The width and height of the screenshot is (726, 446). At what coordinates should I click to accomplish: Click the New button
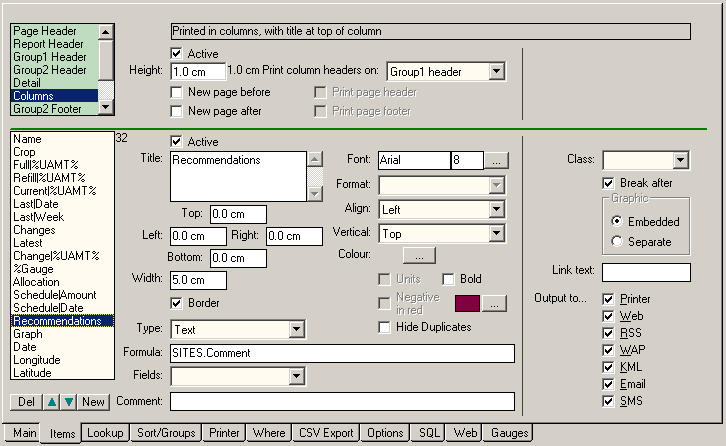point(94,402)
